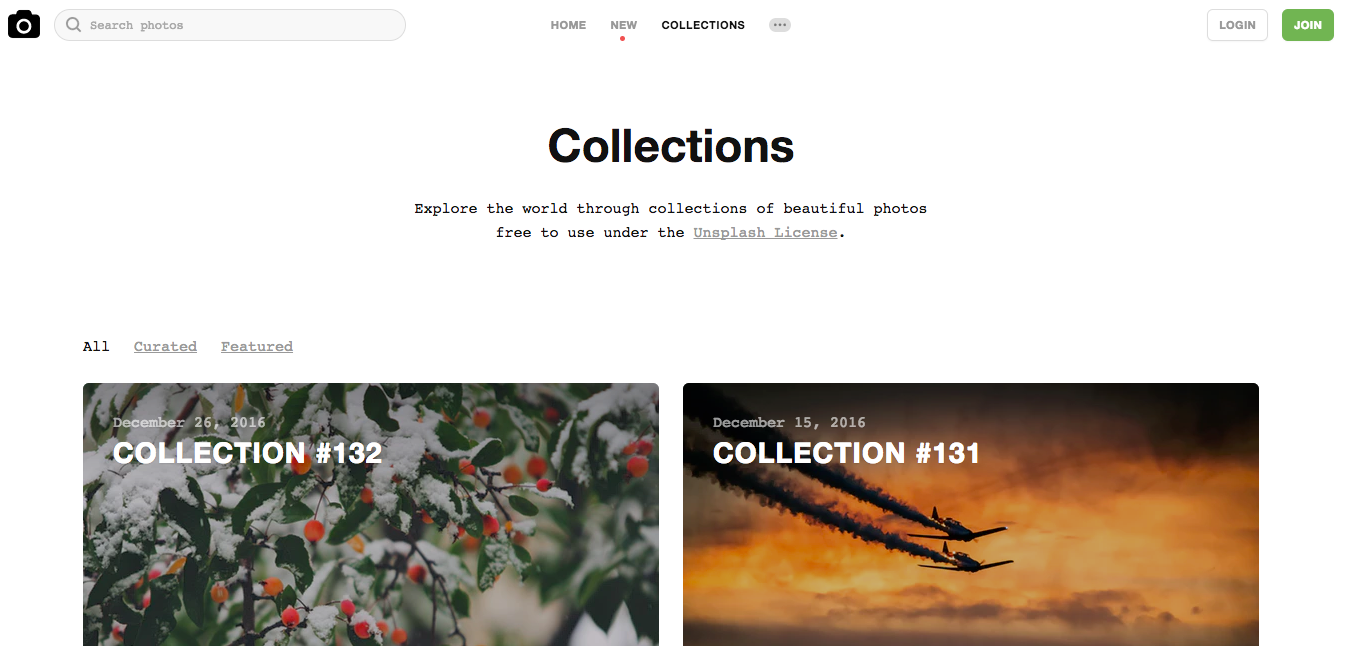Click the Unsplash camera logo

[24, 24]
